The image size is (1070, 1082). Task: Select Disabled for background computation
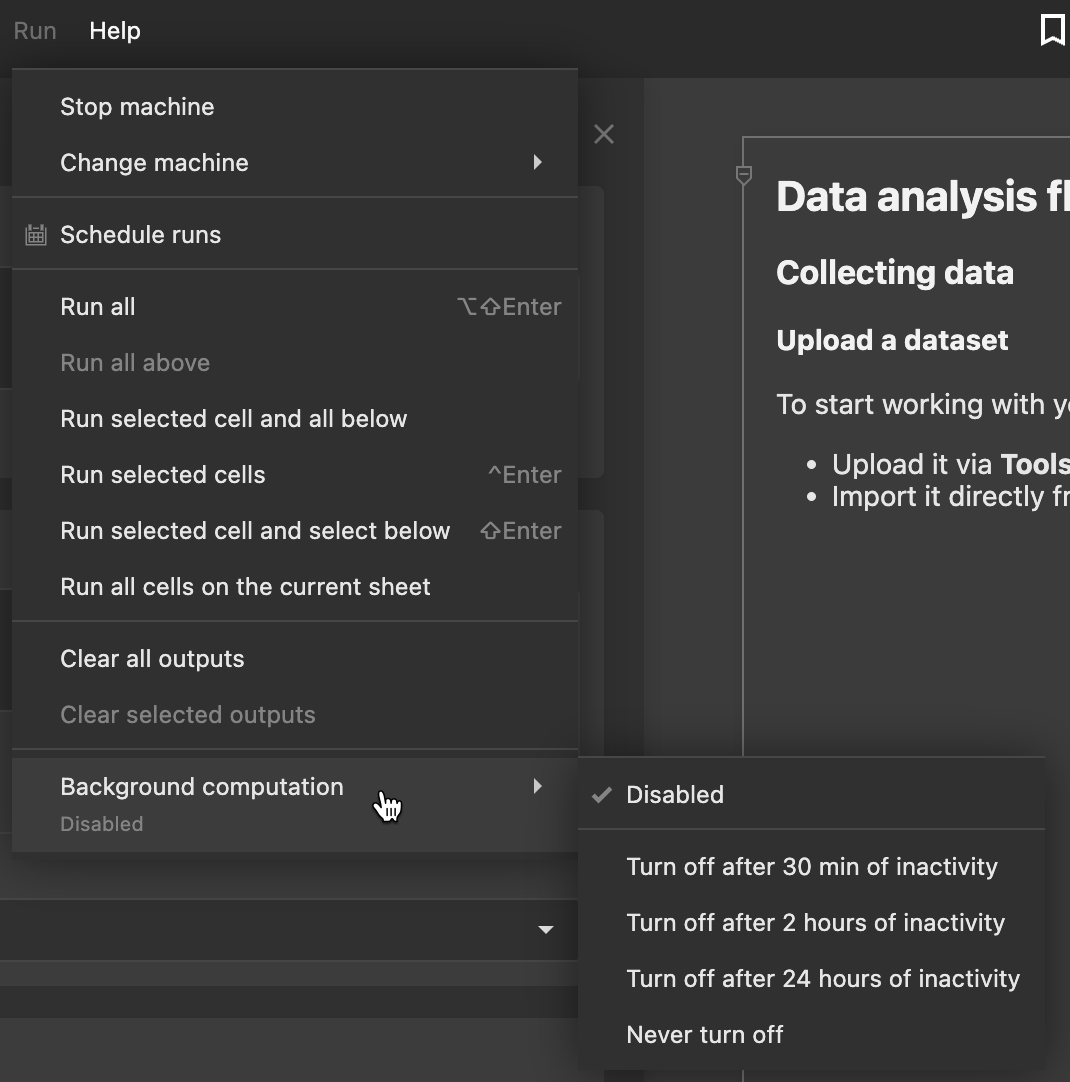pyautogui.click(x=675, y=794)
